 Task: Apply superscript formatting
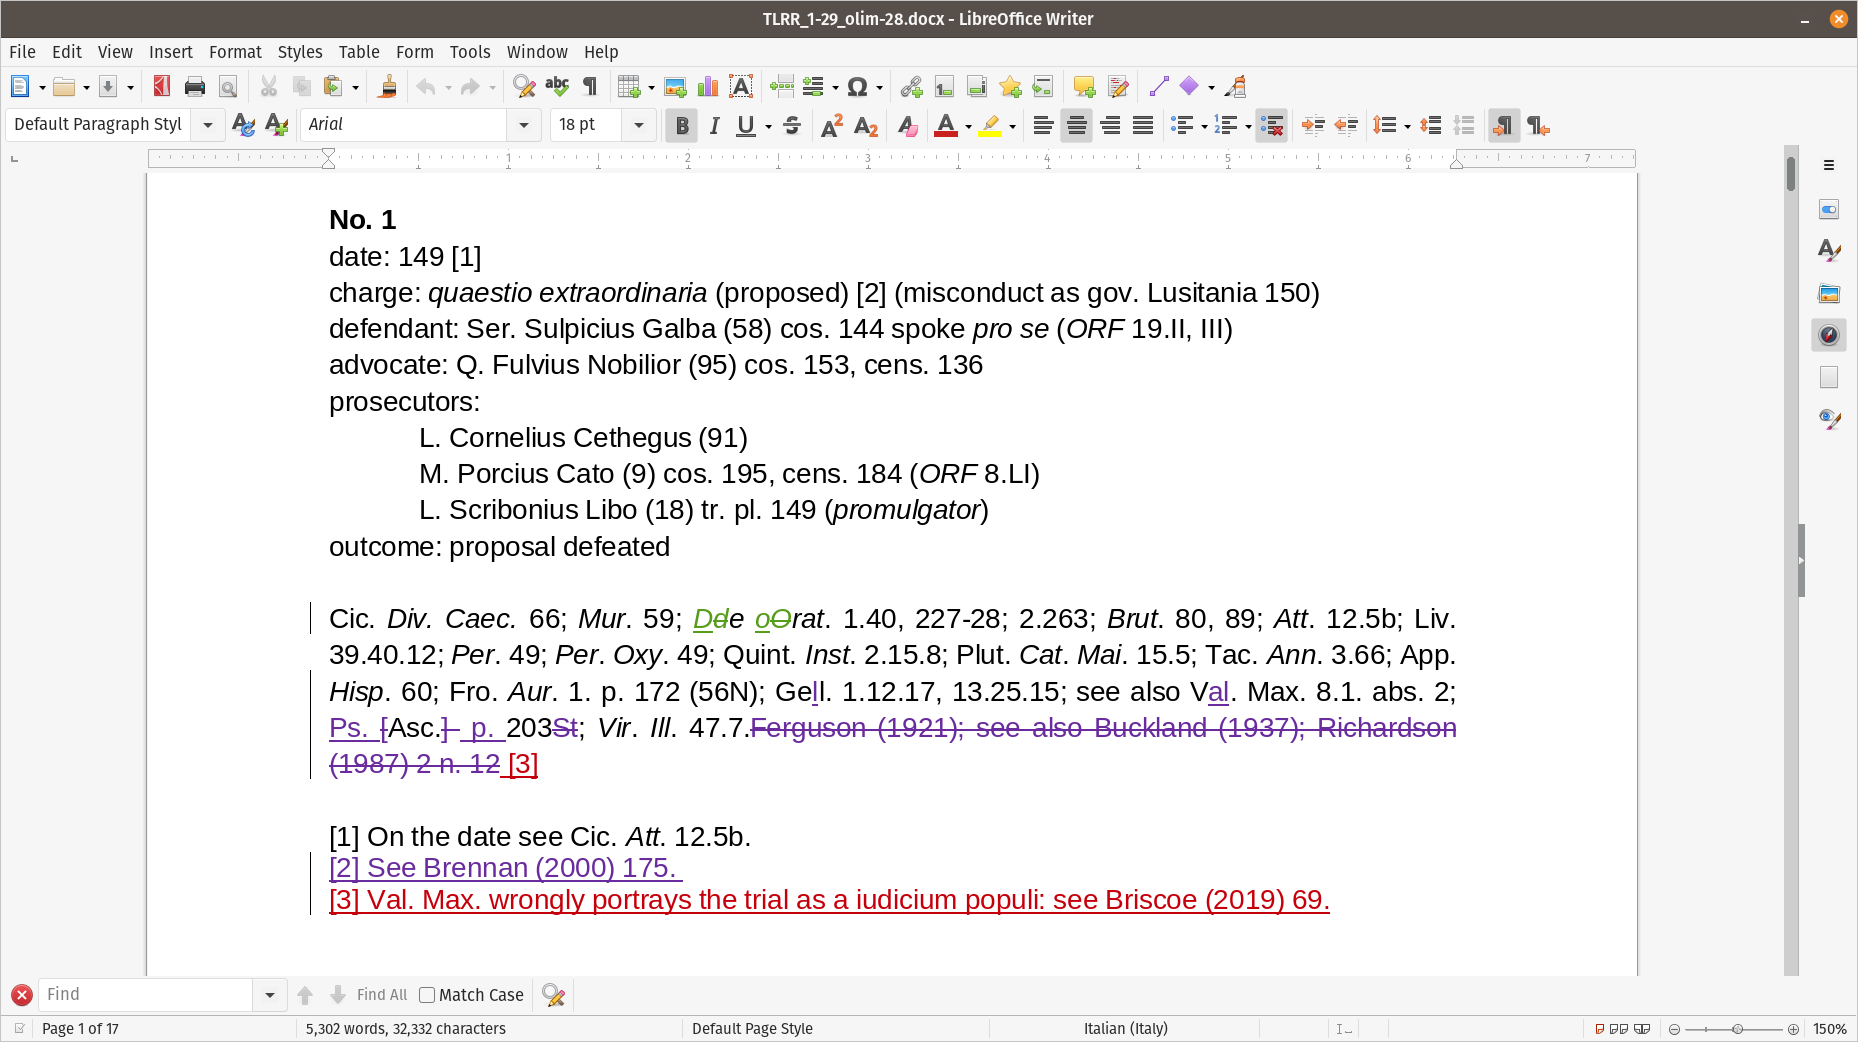tap(832, 125)
